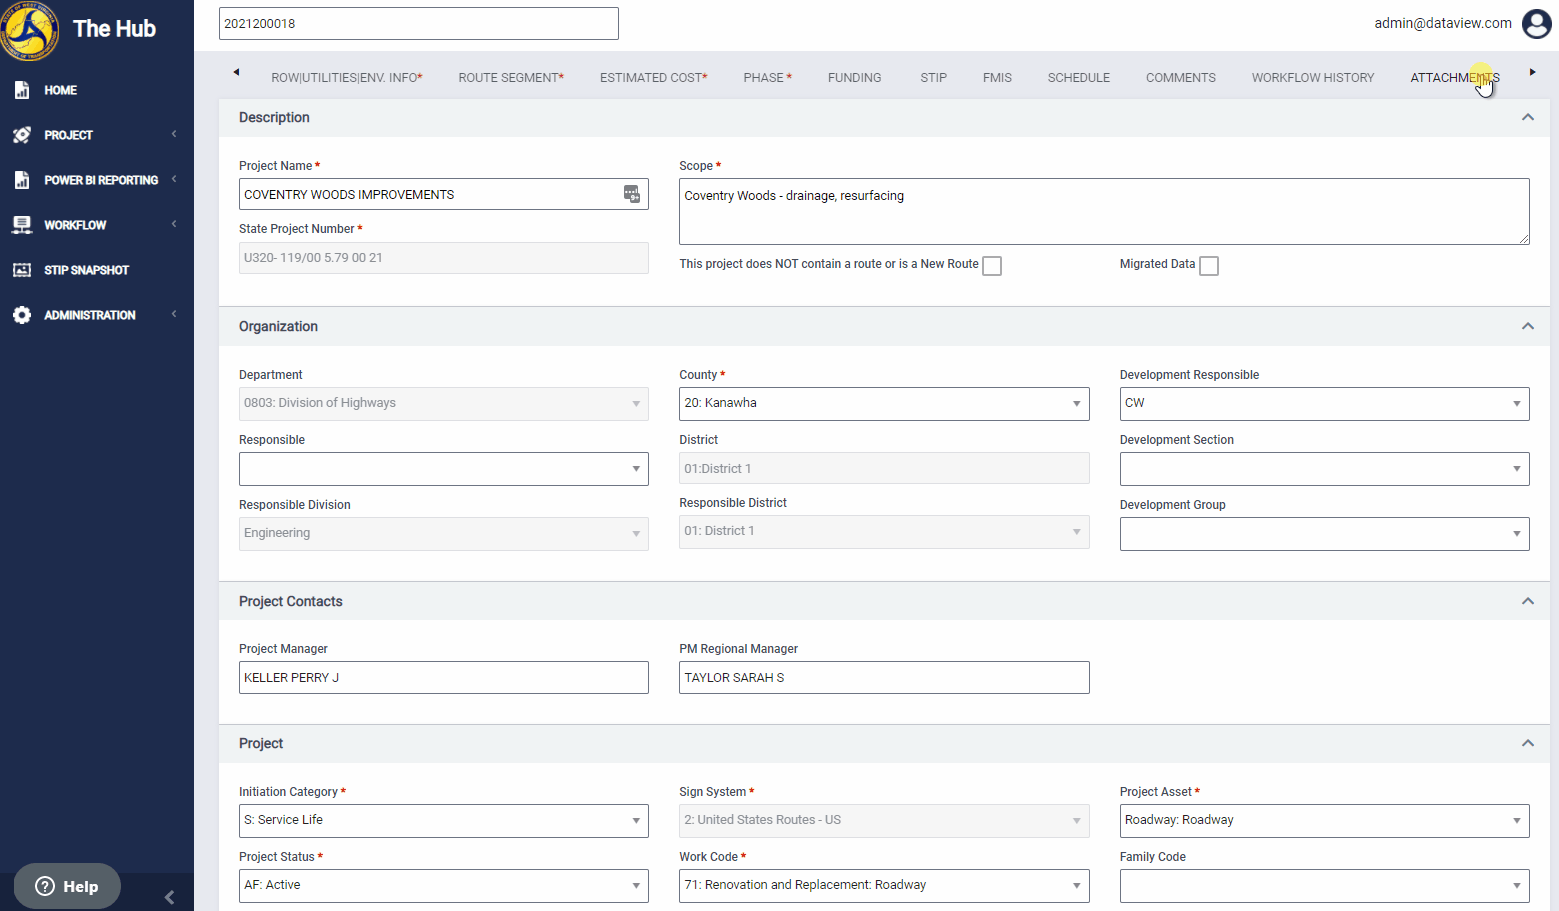
Task: Collapse the Organization section
Action: coord(1528,326)
